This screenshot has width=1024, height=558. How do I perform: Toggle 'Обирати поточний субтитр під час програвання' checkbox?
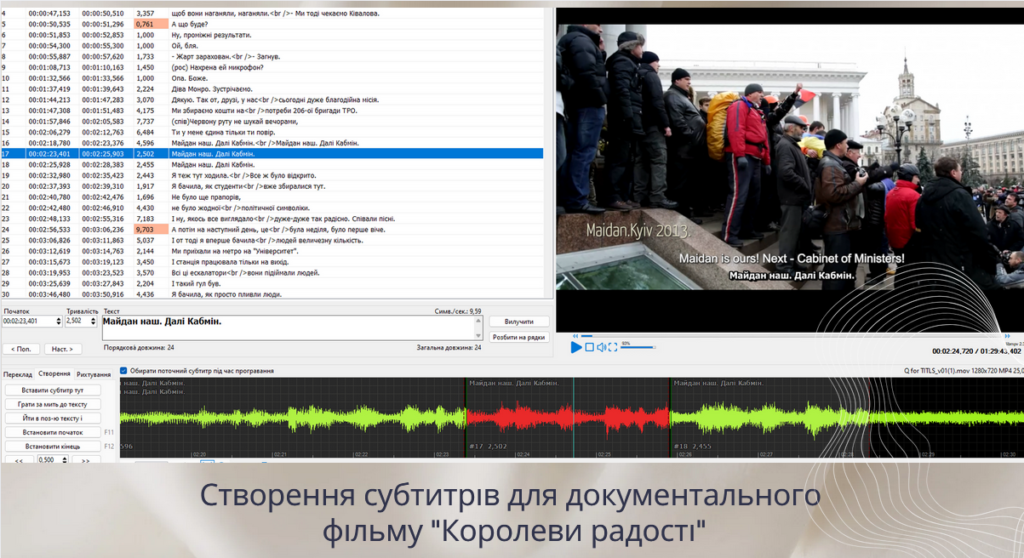[x=123, y=370]
